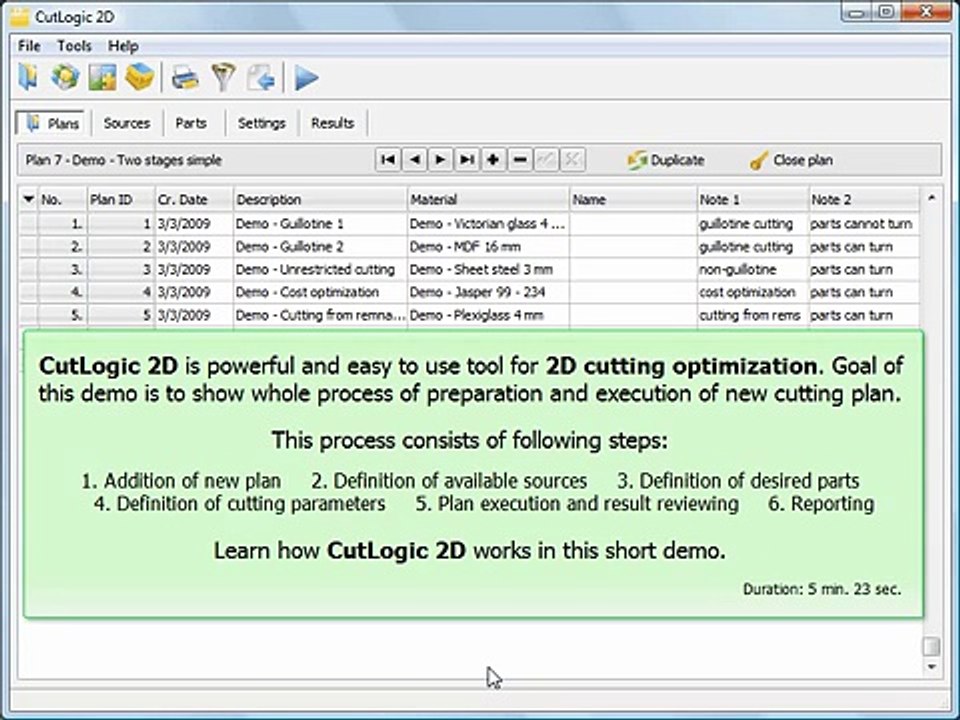Select the 'Demo - Unrestricted cutting' cell
Viewport: 960px width, 720px height.
(x=320, y=269)
